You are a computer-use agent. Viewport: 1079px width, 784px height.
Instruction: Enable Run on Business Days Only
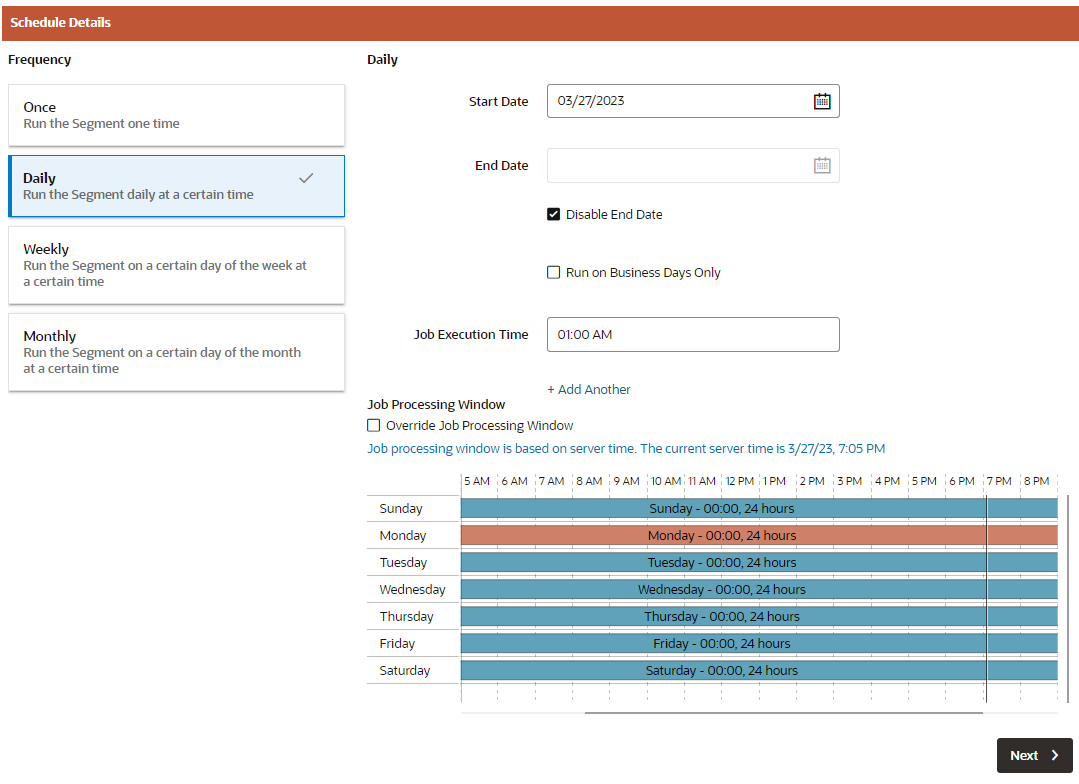tap(553, 273)
